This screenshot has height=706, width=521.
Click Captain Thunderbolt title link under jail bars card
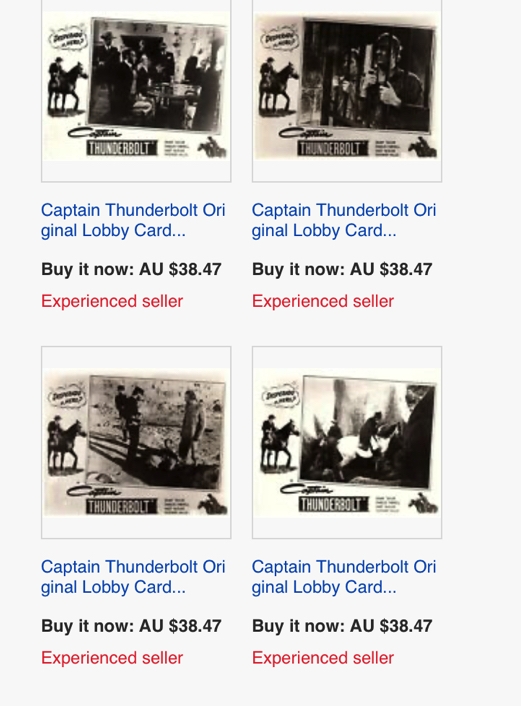tap(344, 220)
